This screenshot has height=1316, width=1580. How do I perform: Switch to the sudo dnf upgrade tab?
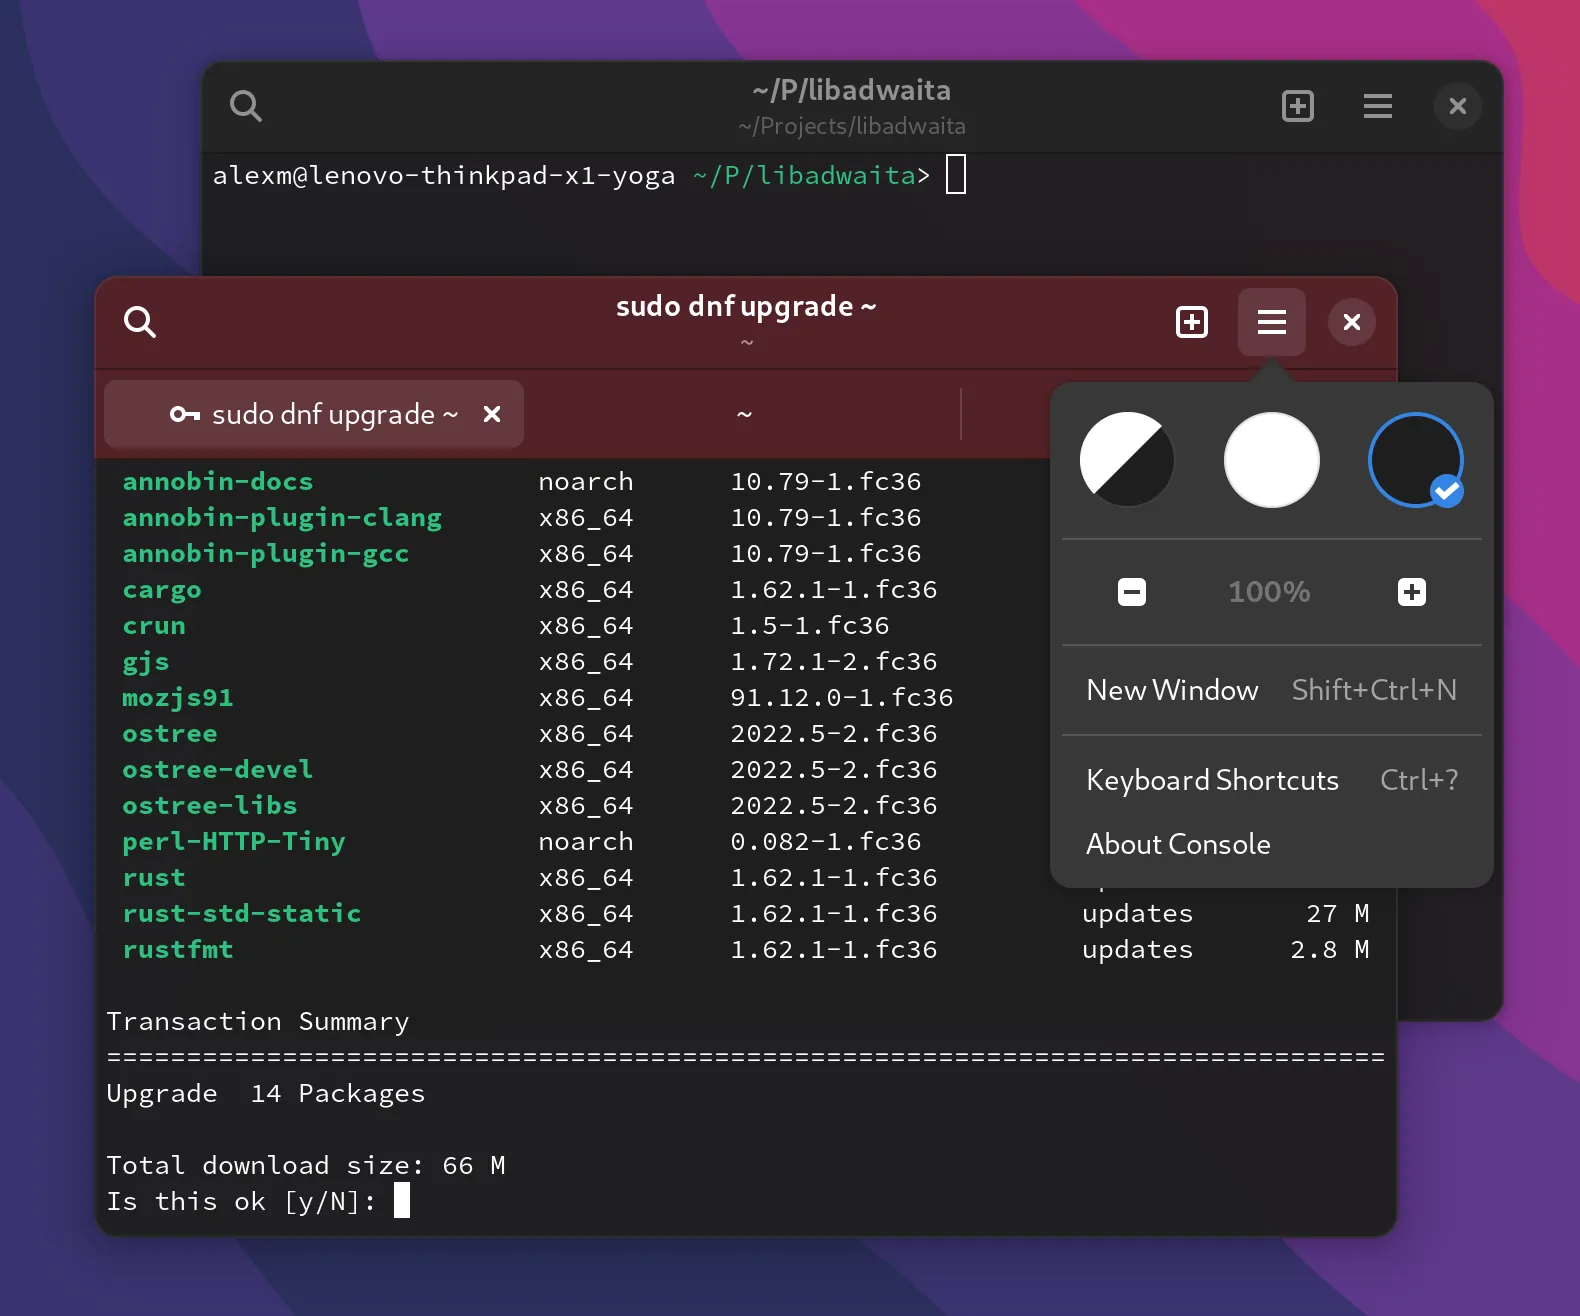click(315, 414)
